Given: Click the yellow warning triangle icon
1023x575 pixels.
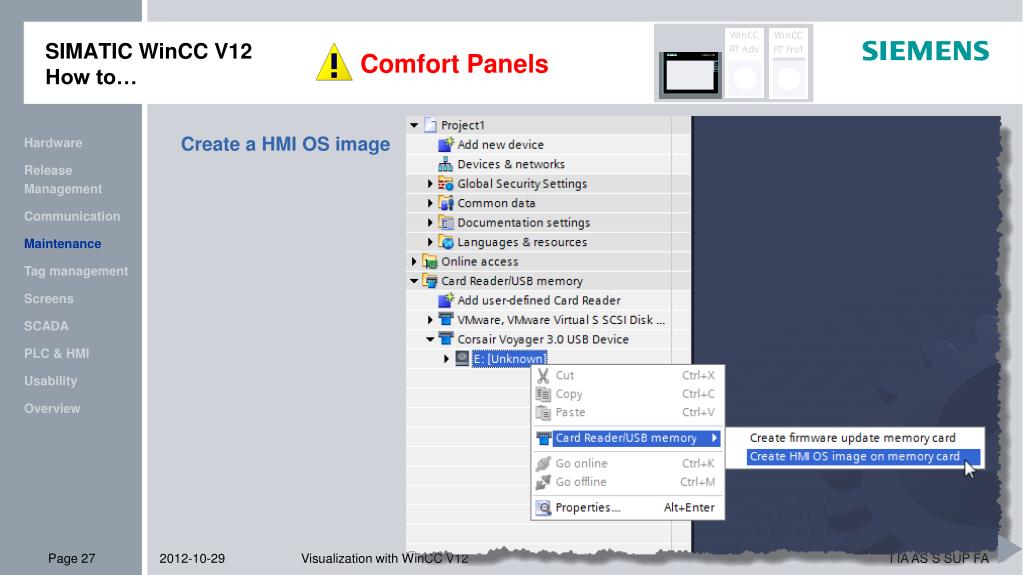Looking at the screenshot, I should point(334,63).
